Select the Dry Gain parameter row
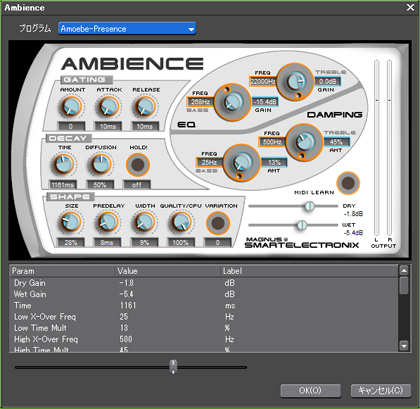420x409 pixels. [x=204, y=283]
